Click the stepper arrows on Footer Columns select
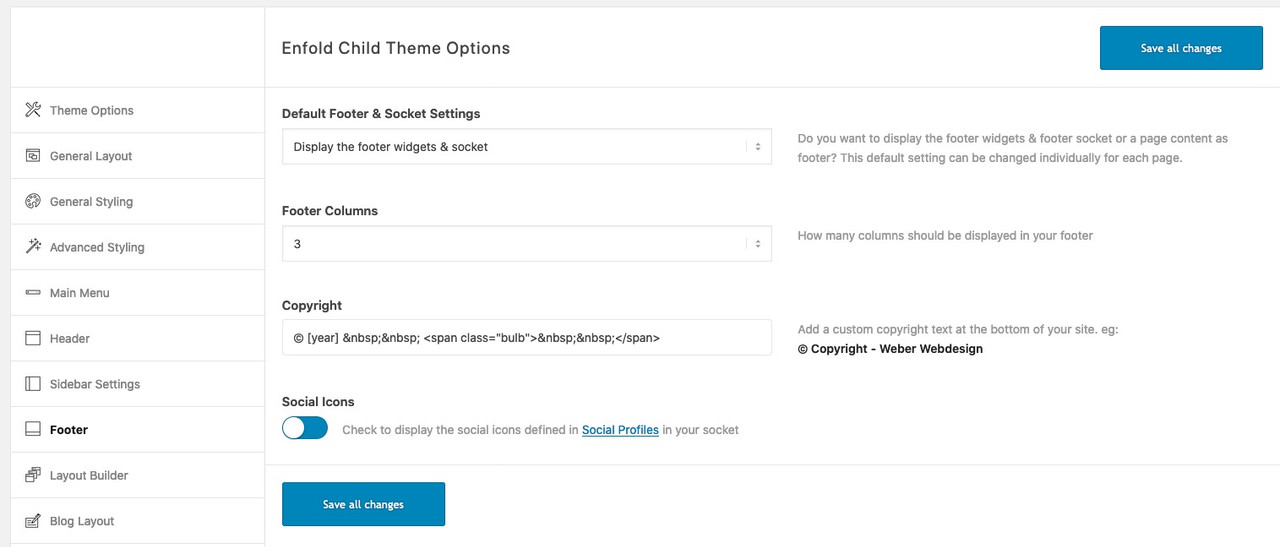Image resolution: width=1280 pixels, height=547 pixels. 758,243
